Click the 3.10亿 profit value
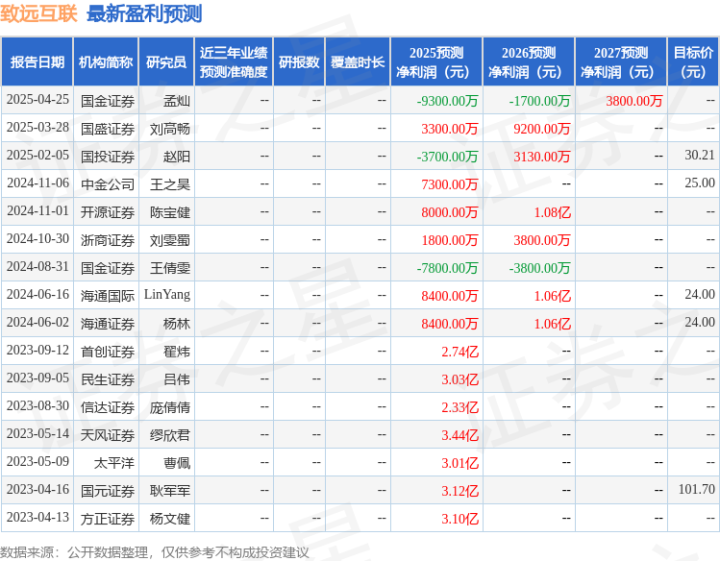The image size is (720, 561). pos(460,519)
